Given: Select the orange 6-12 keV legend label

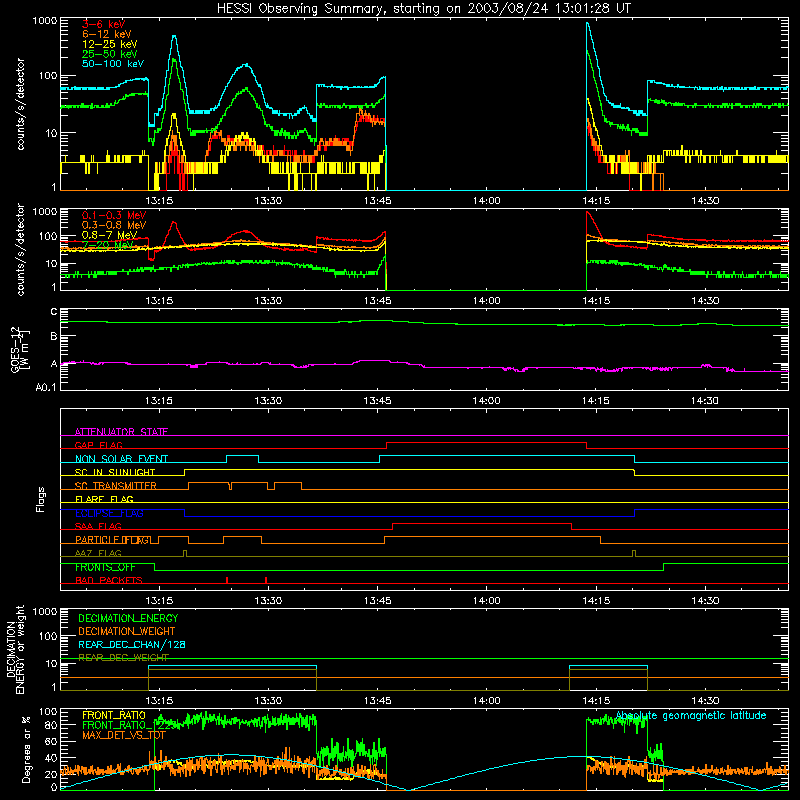Looking at the screenshot, I should pos(107,34).
